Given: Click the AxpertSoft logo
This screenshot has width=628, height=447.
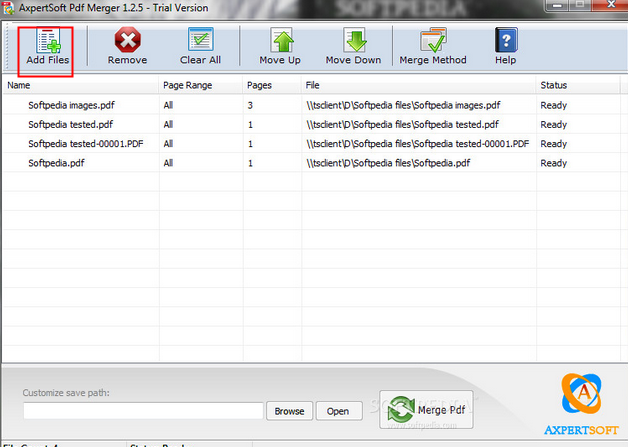Looking at the screenshot, I should (581, 405).
